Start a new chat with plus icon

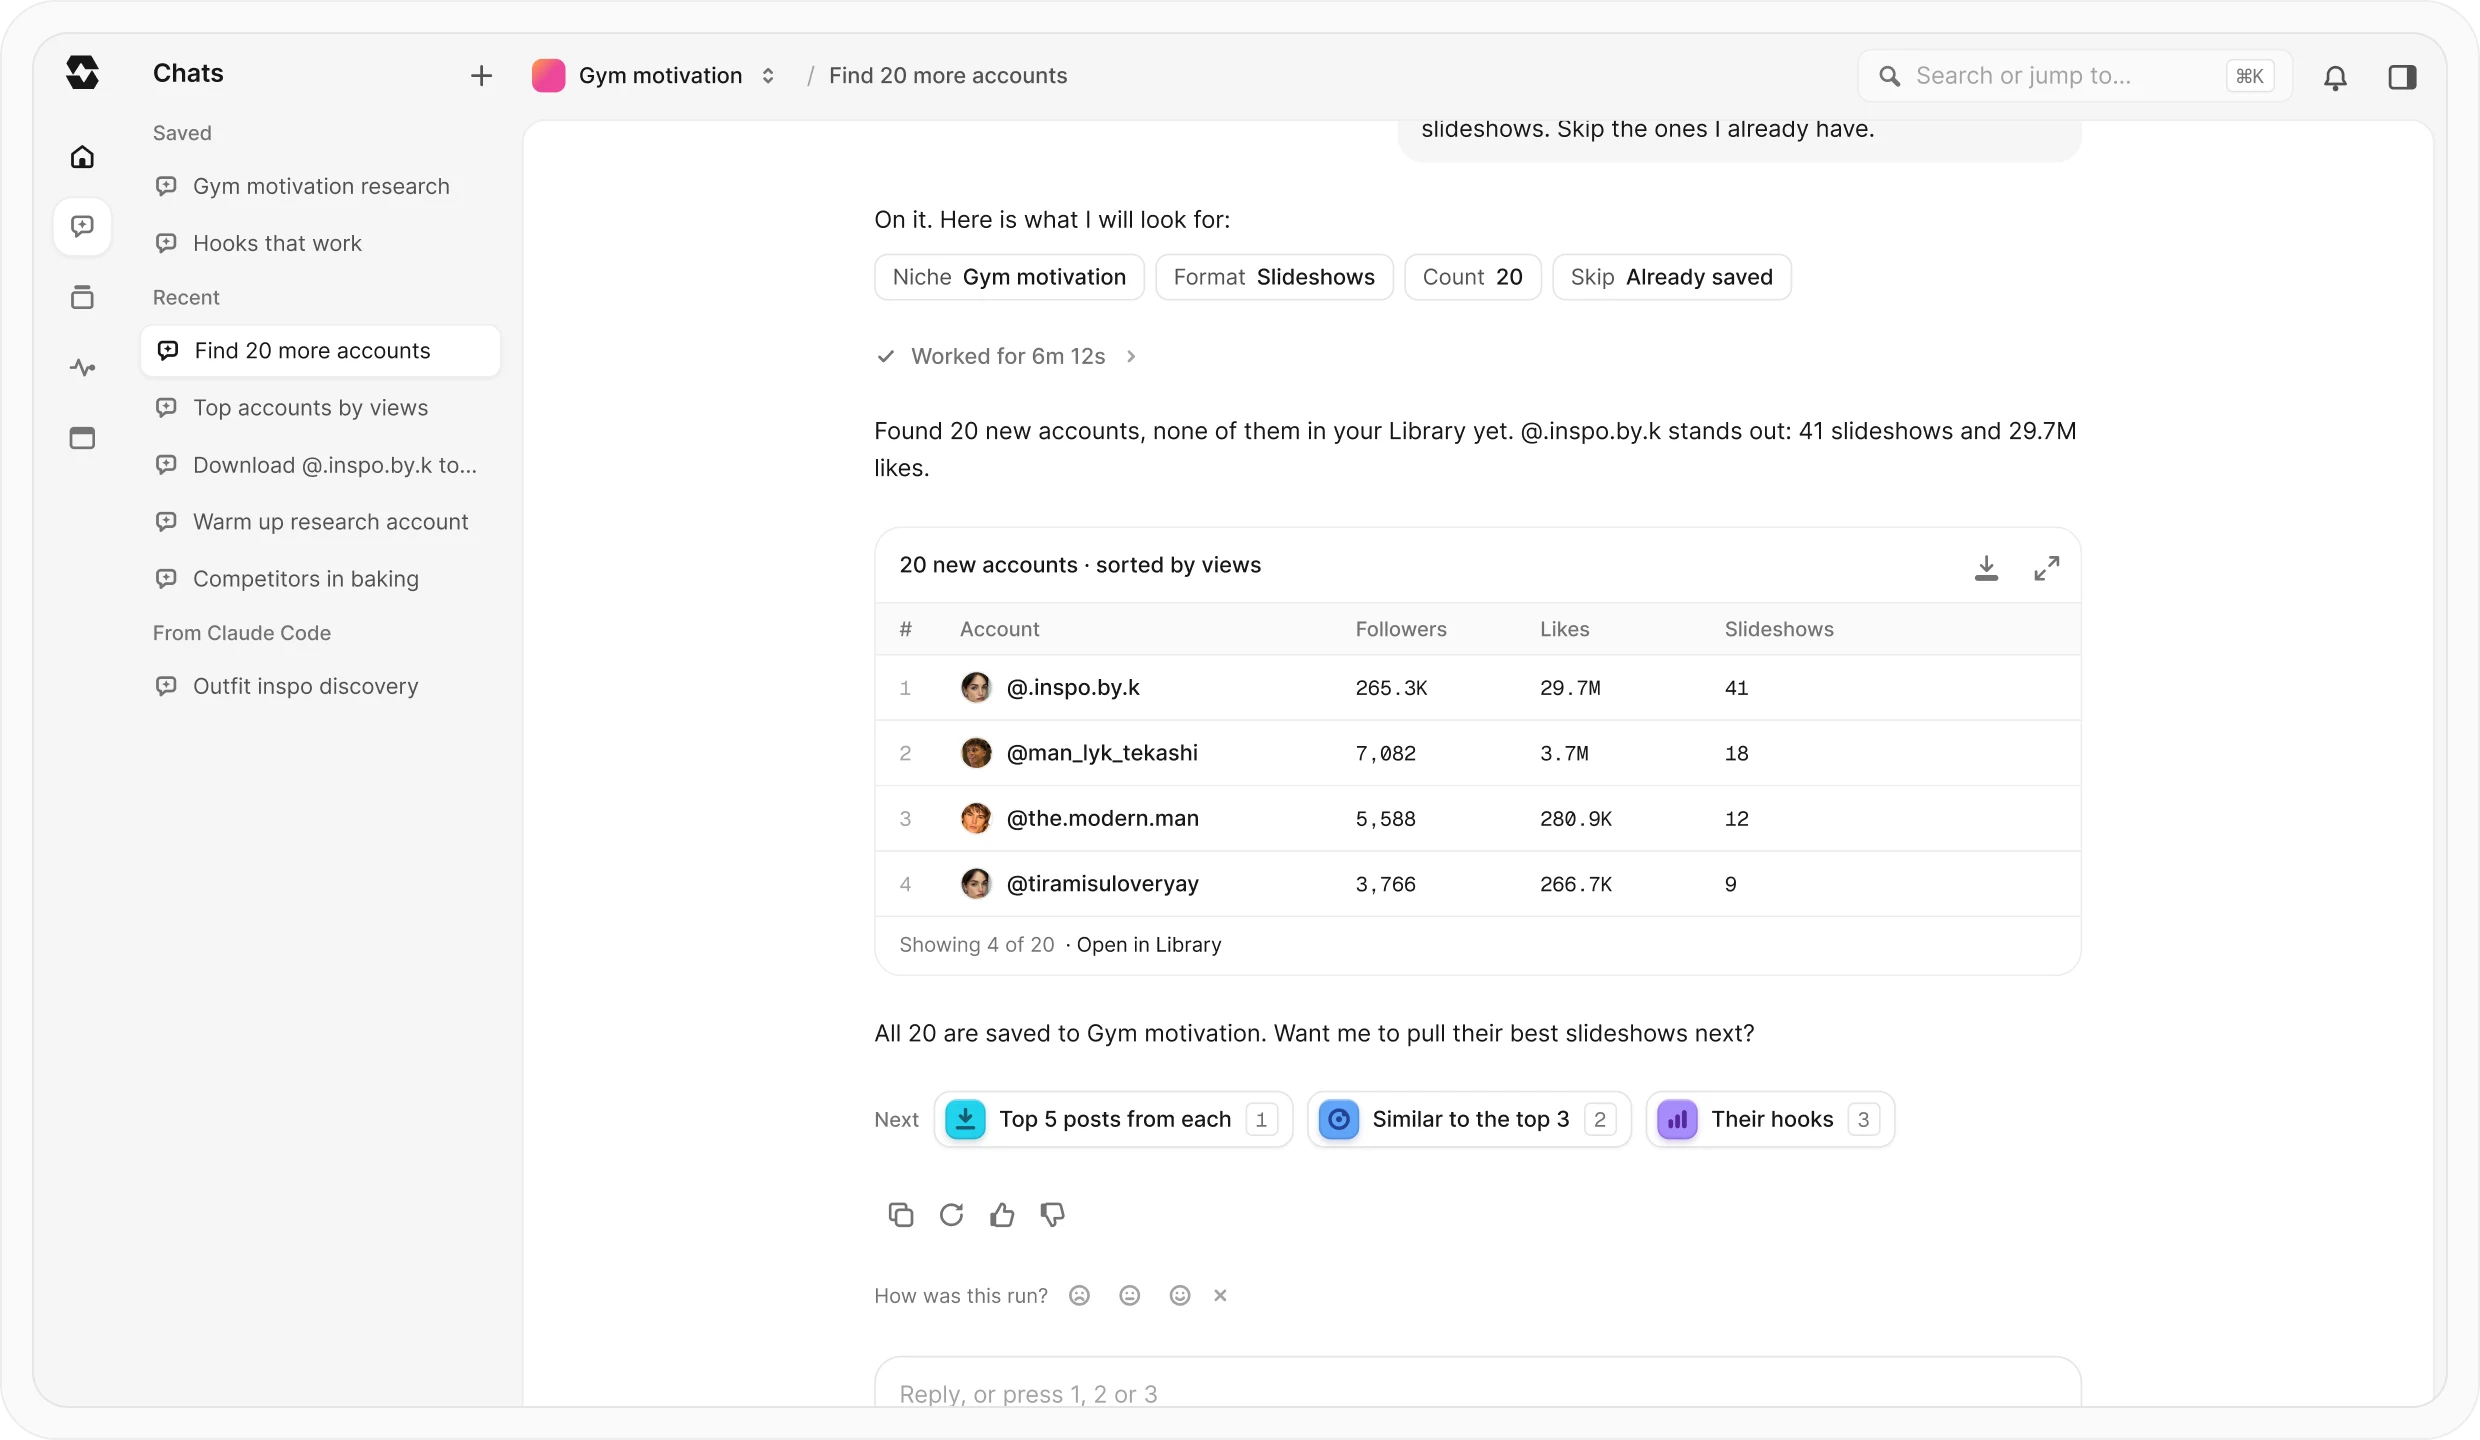[481, 76]
